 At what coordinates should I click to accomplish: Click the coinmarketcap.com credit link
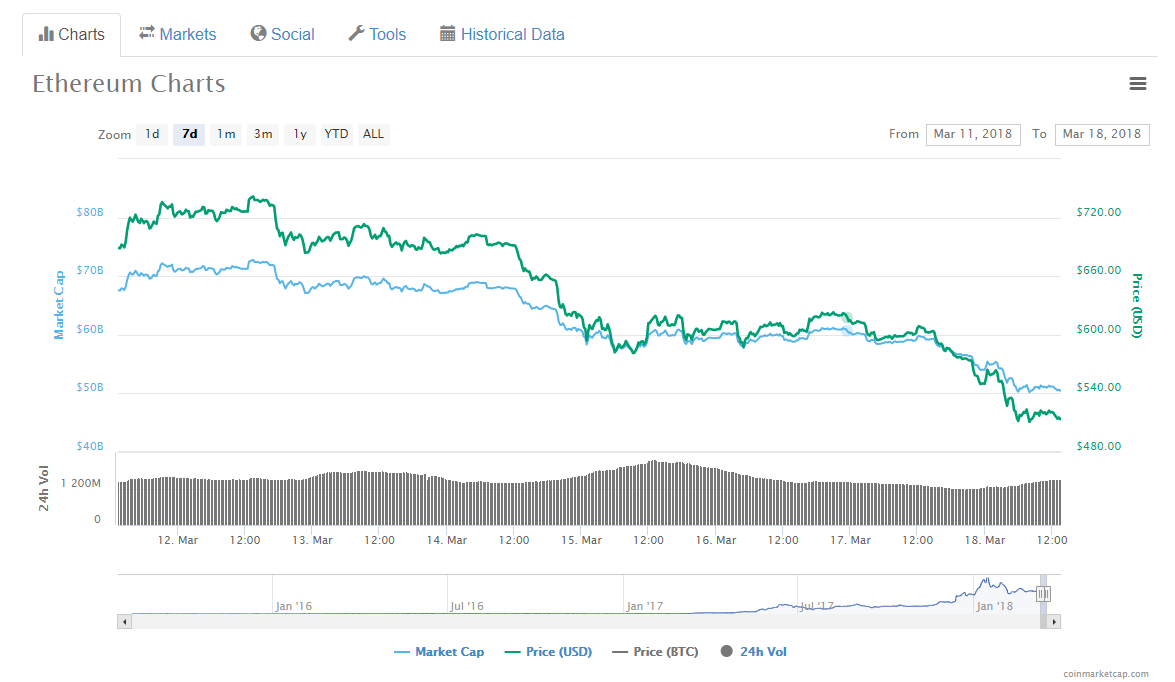[1106, 674]
